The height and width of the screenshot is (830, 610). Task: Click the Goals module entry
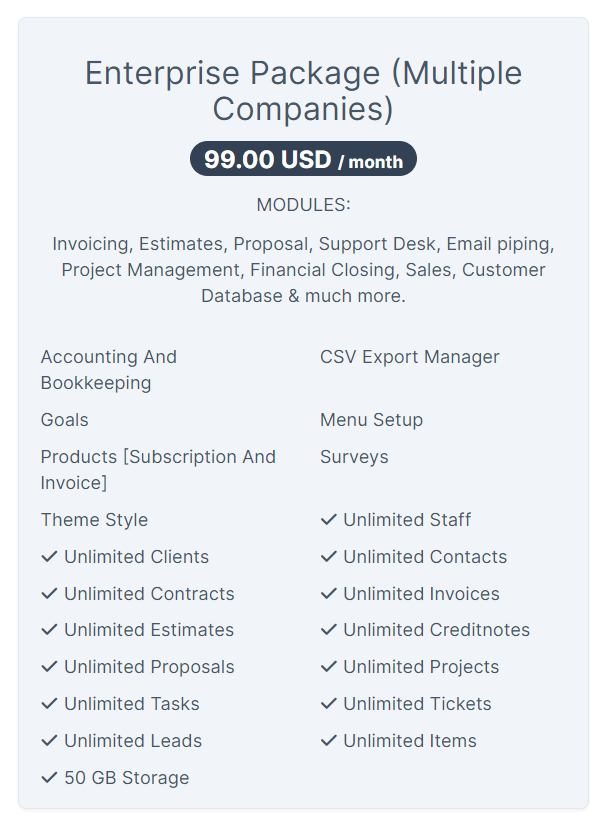pos(64,420)
